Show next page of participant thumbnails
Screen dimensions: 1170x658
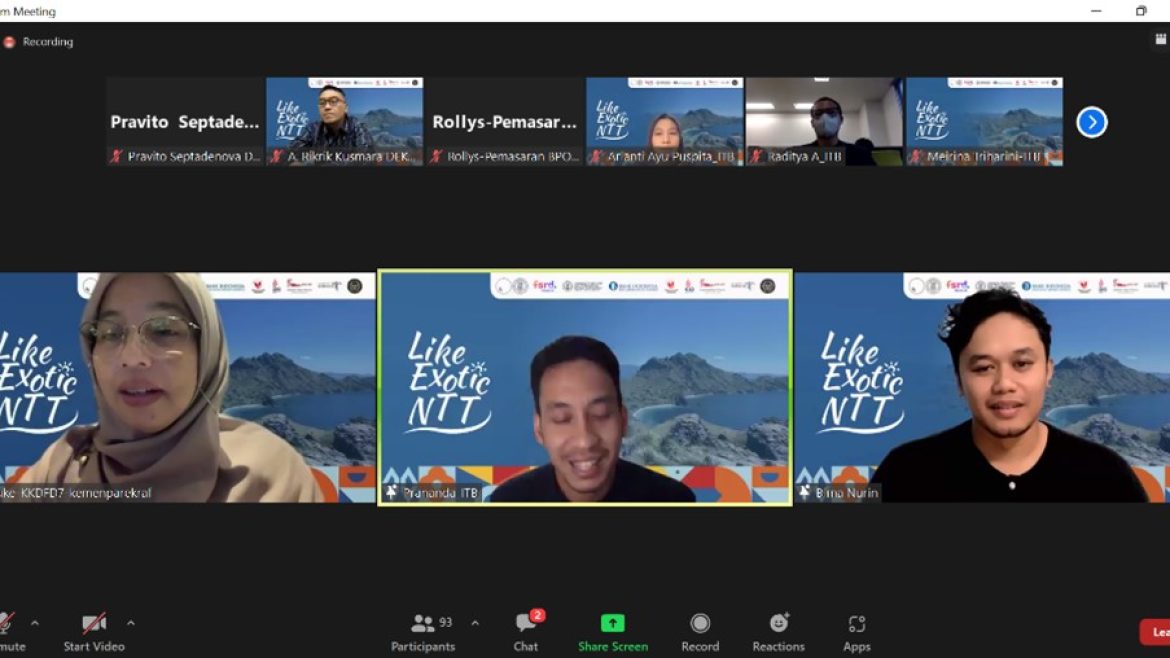pyautogui.click(x=1092, y=122)
